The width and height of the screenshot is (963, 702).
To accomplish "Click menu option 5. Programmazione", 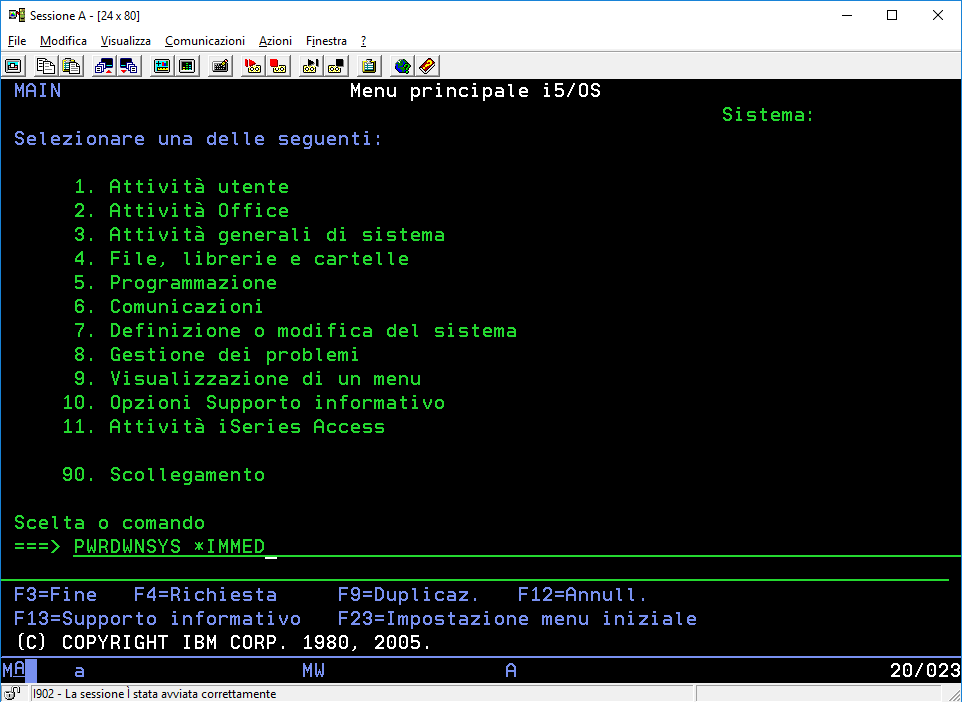I will 175,283.
